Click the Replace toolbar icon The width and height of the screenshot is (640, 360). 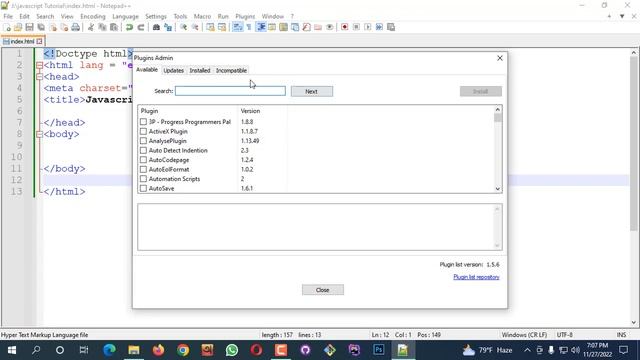168,27
